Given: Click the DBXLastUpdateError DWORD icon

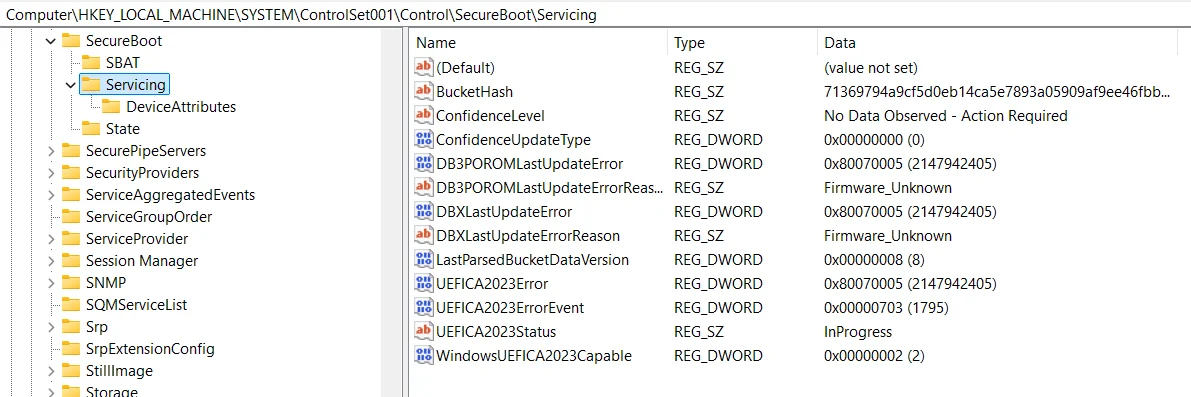Looking at the screenshot, I should (x=423, y=212).
